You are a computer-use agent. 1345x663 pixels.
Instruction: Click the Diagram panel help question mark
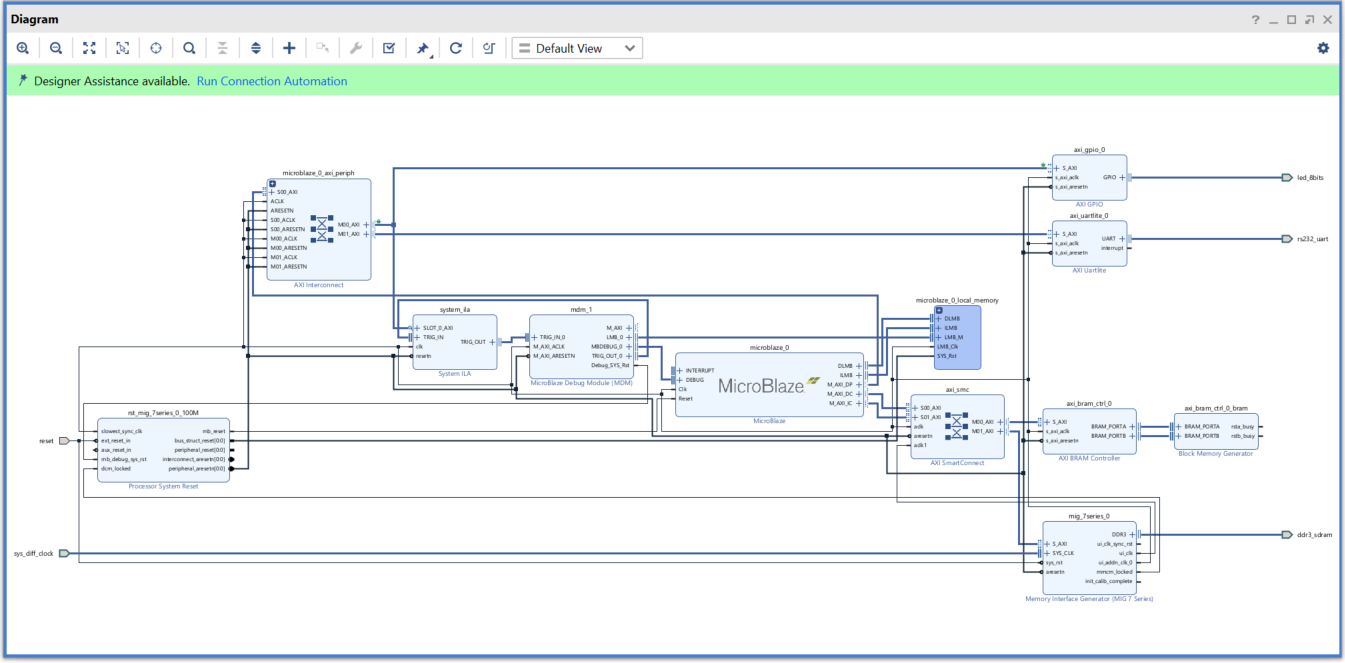coord(1255,20)
